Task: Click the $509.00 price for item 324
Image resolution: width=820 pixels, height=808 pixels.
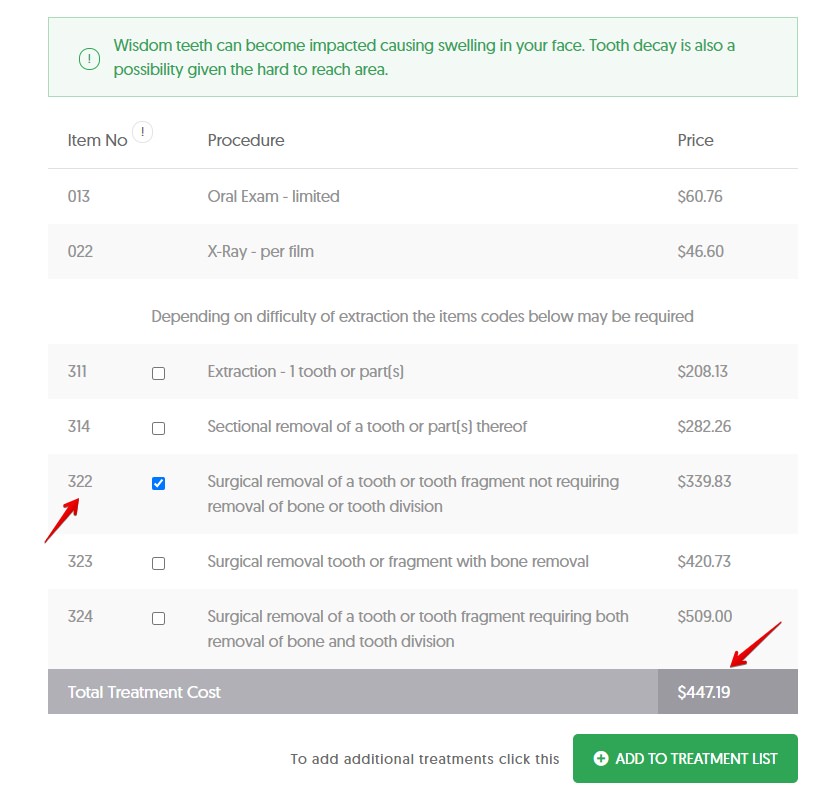Action: tap(704, 616)
